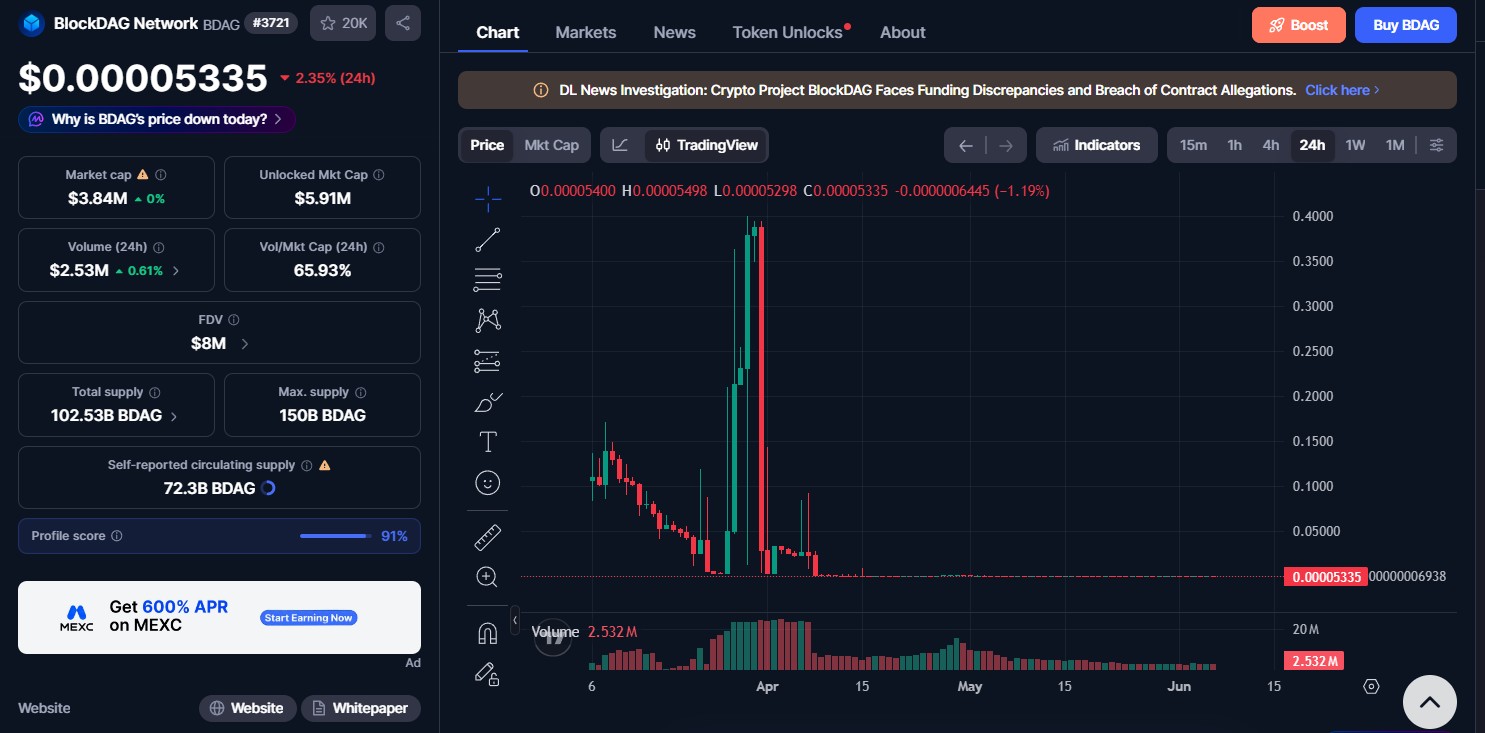The image size is (1485, 733).
Task: Add BDAG to watchlist star
Action: [x=343, y=23]
